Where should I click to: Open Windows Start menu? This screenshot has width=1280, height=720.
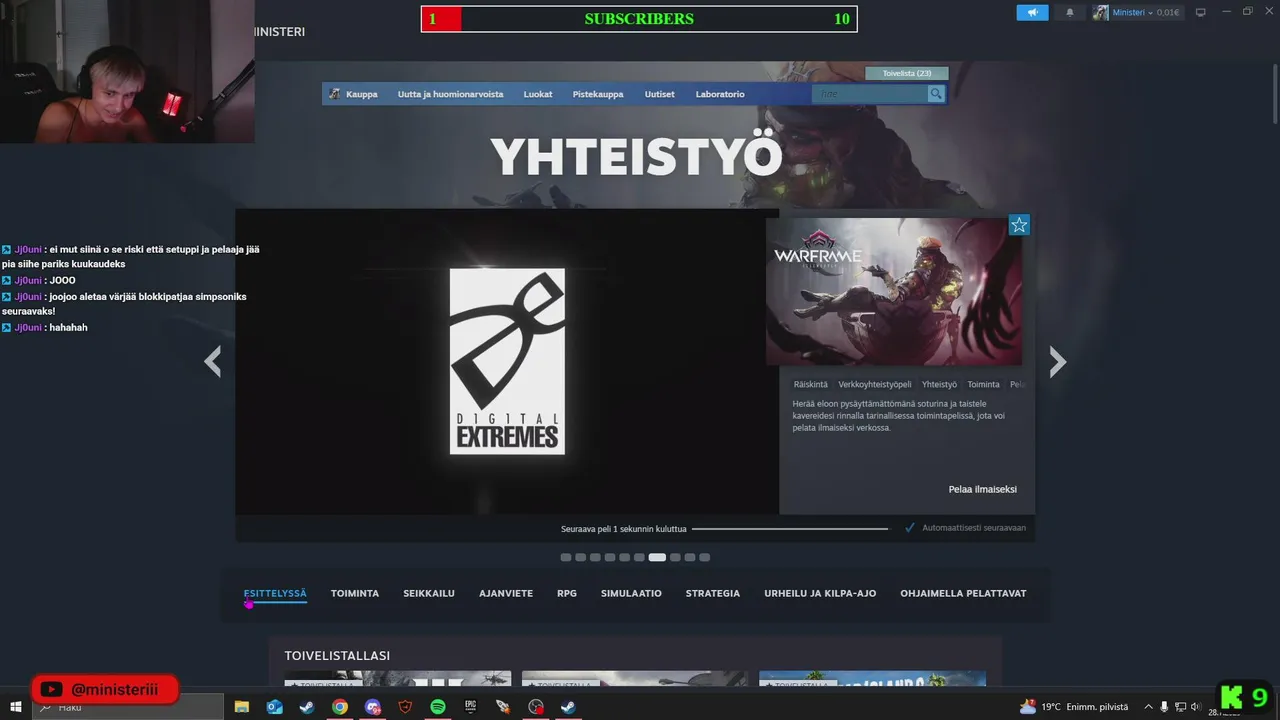click(x=16, y=707)
